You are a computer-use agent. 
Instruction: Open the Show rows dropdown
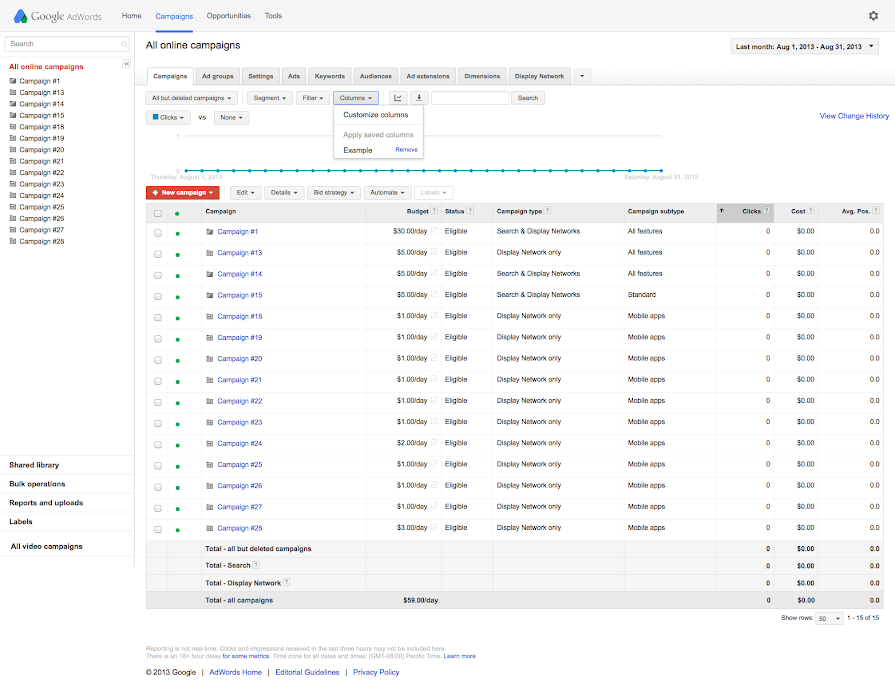click(x=829, y=619)
